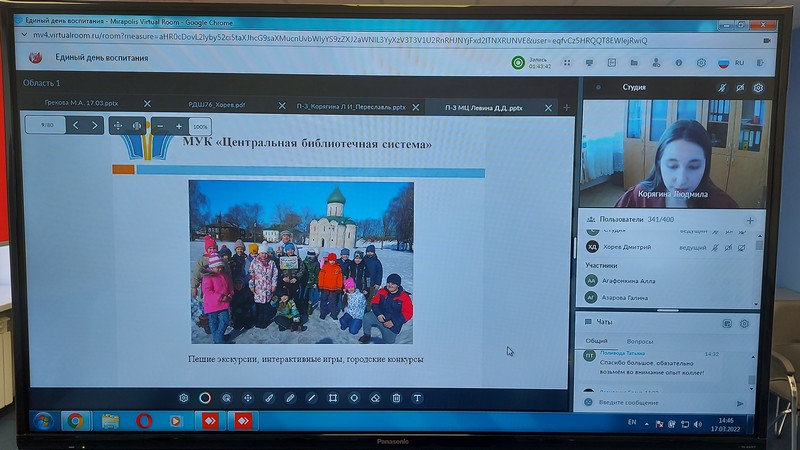Switch to tab РДШ76_Хорев.pdf
This screenshot has width=800, height=450.
pos(217,105)
